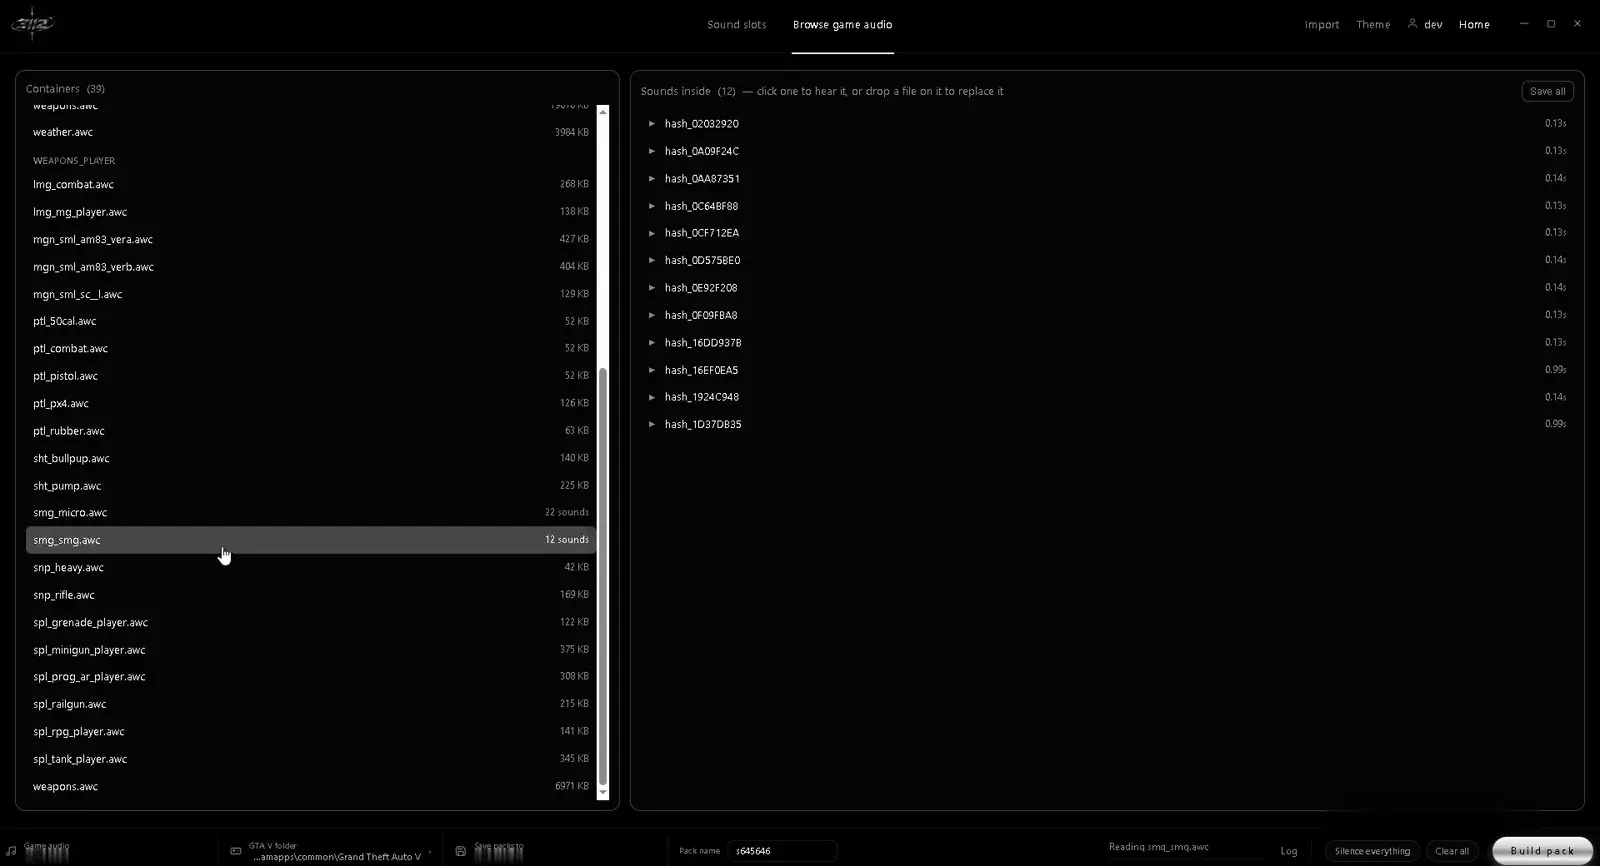
Task: Select the sht_pump.awc container
Action: pyautogui.click(x=311, y=486)
